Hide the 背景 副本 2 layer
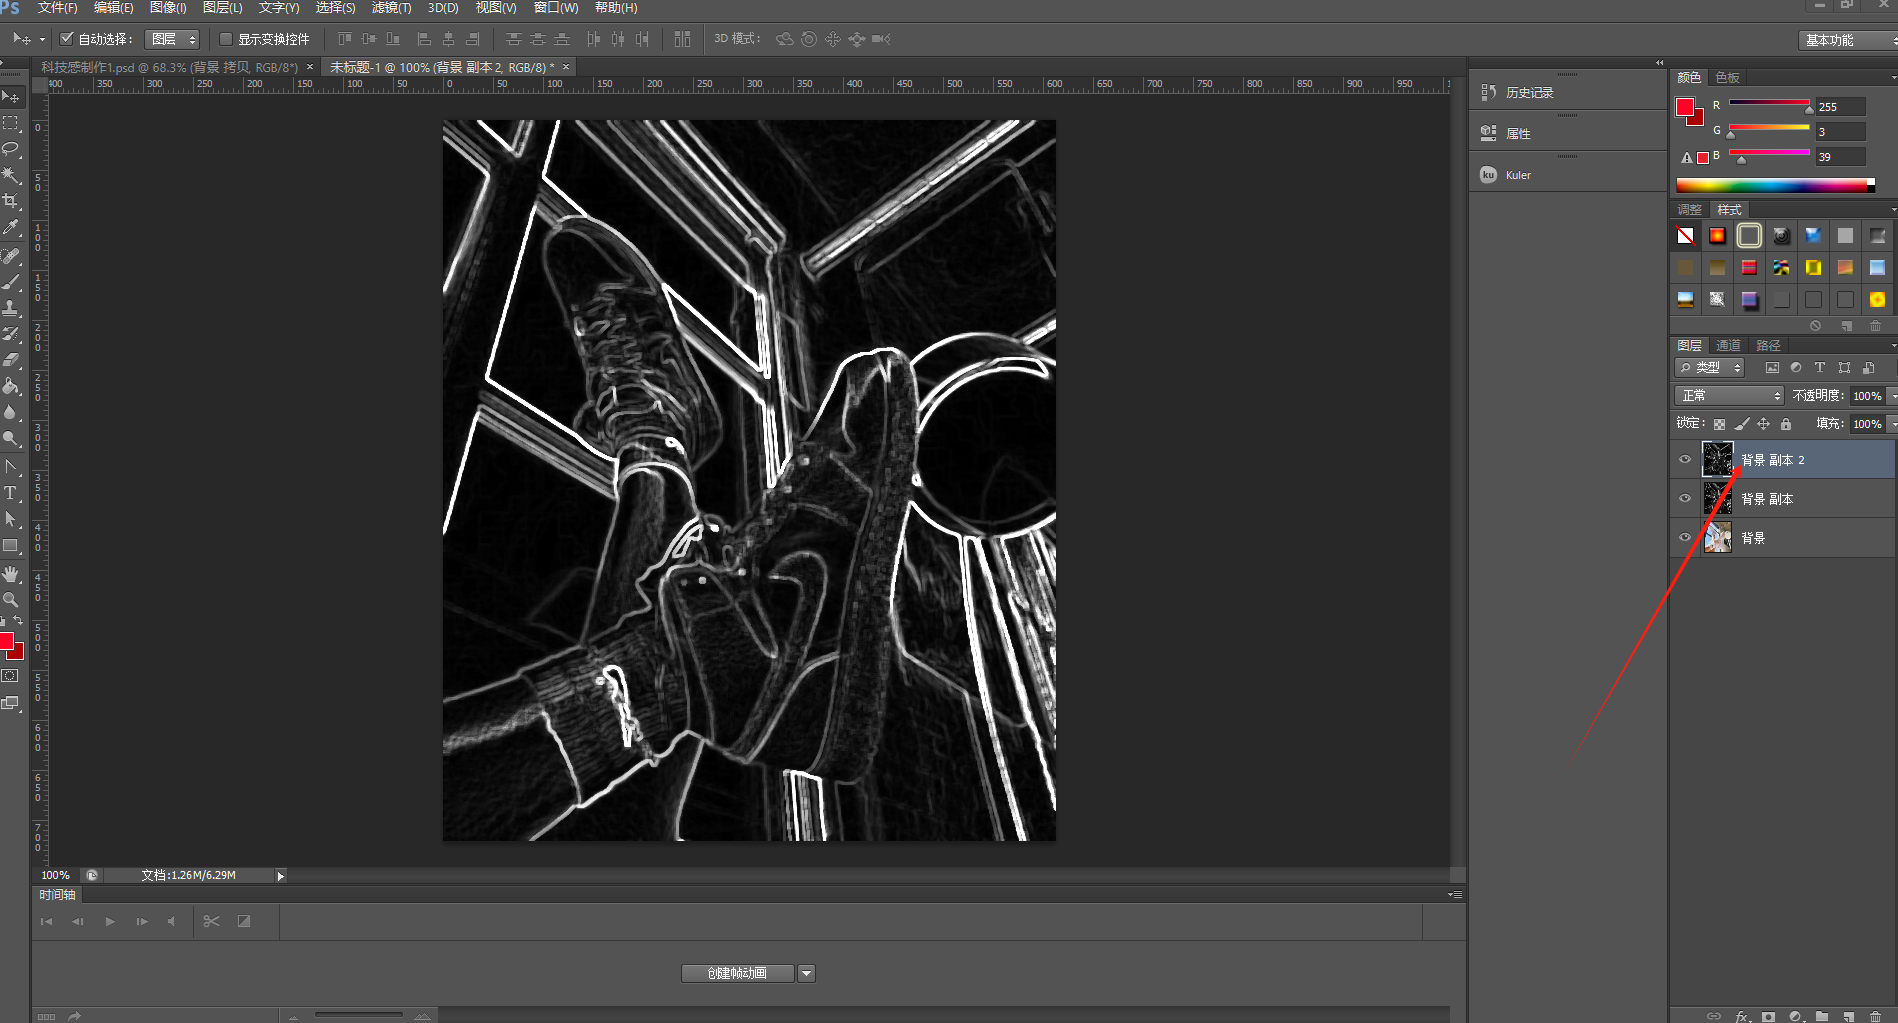Viewport: 1898px width, 1023px height. click(1685, 460)
